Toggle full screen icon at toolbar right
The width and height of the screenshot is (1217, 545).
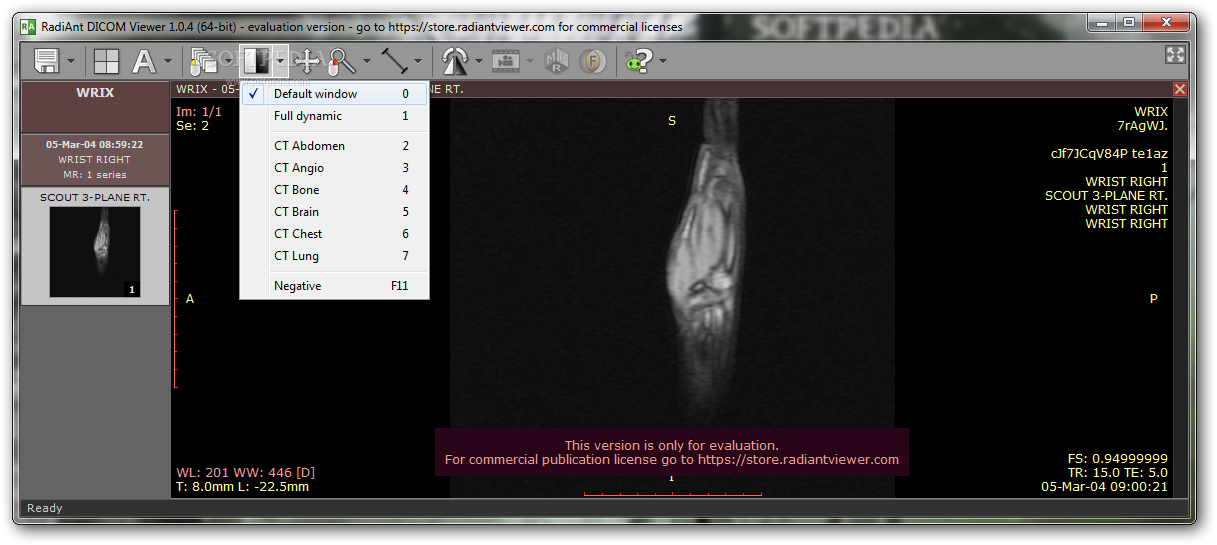tap(1176, 56)
